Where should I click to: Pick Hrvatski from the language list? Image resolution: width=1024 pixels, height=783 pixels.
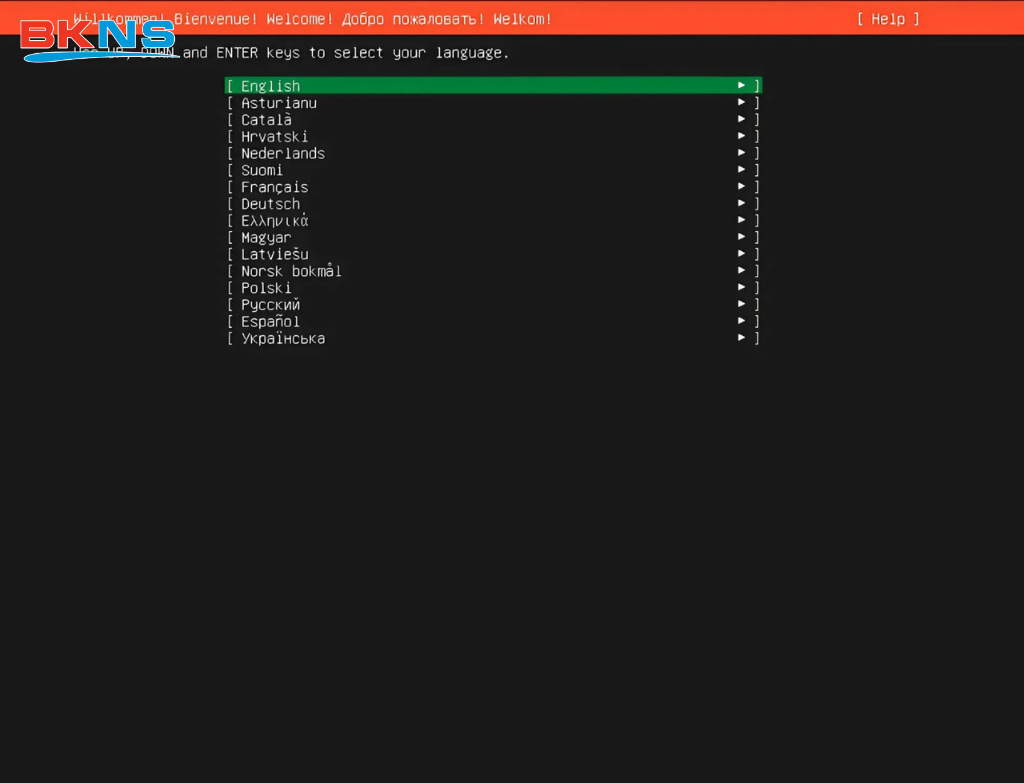point(274,137)
